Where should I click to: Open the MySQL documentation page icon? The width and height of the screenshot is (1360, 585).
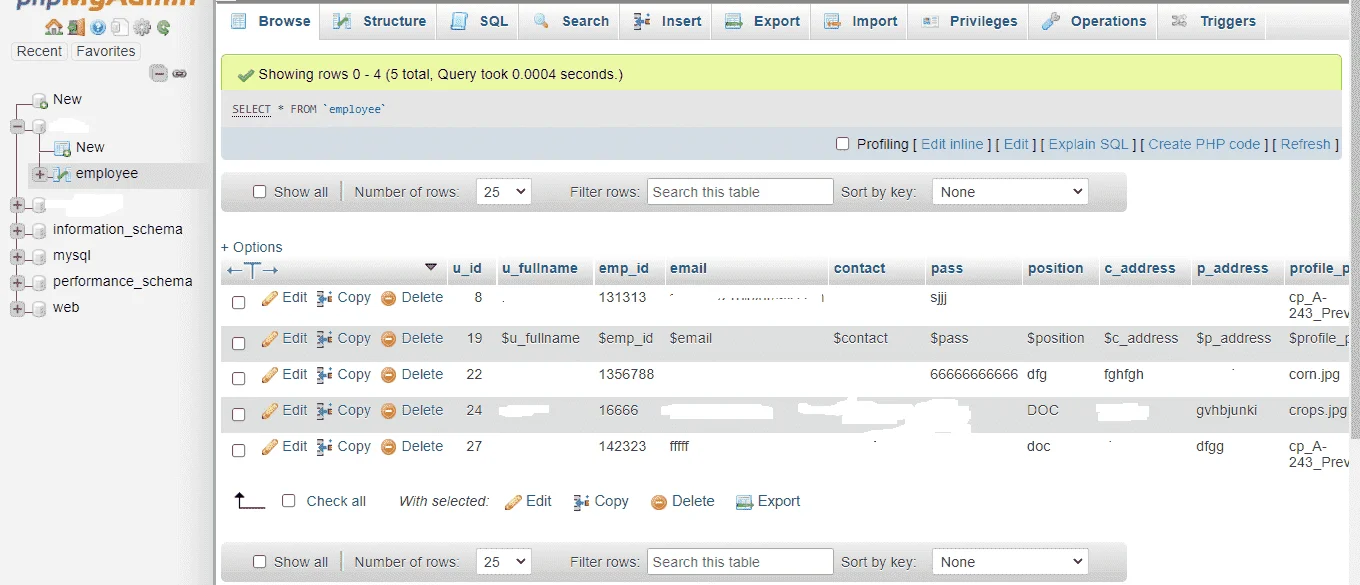tap(120, 27)
